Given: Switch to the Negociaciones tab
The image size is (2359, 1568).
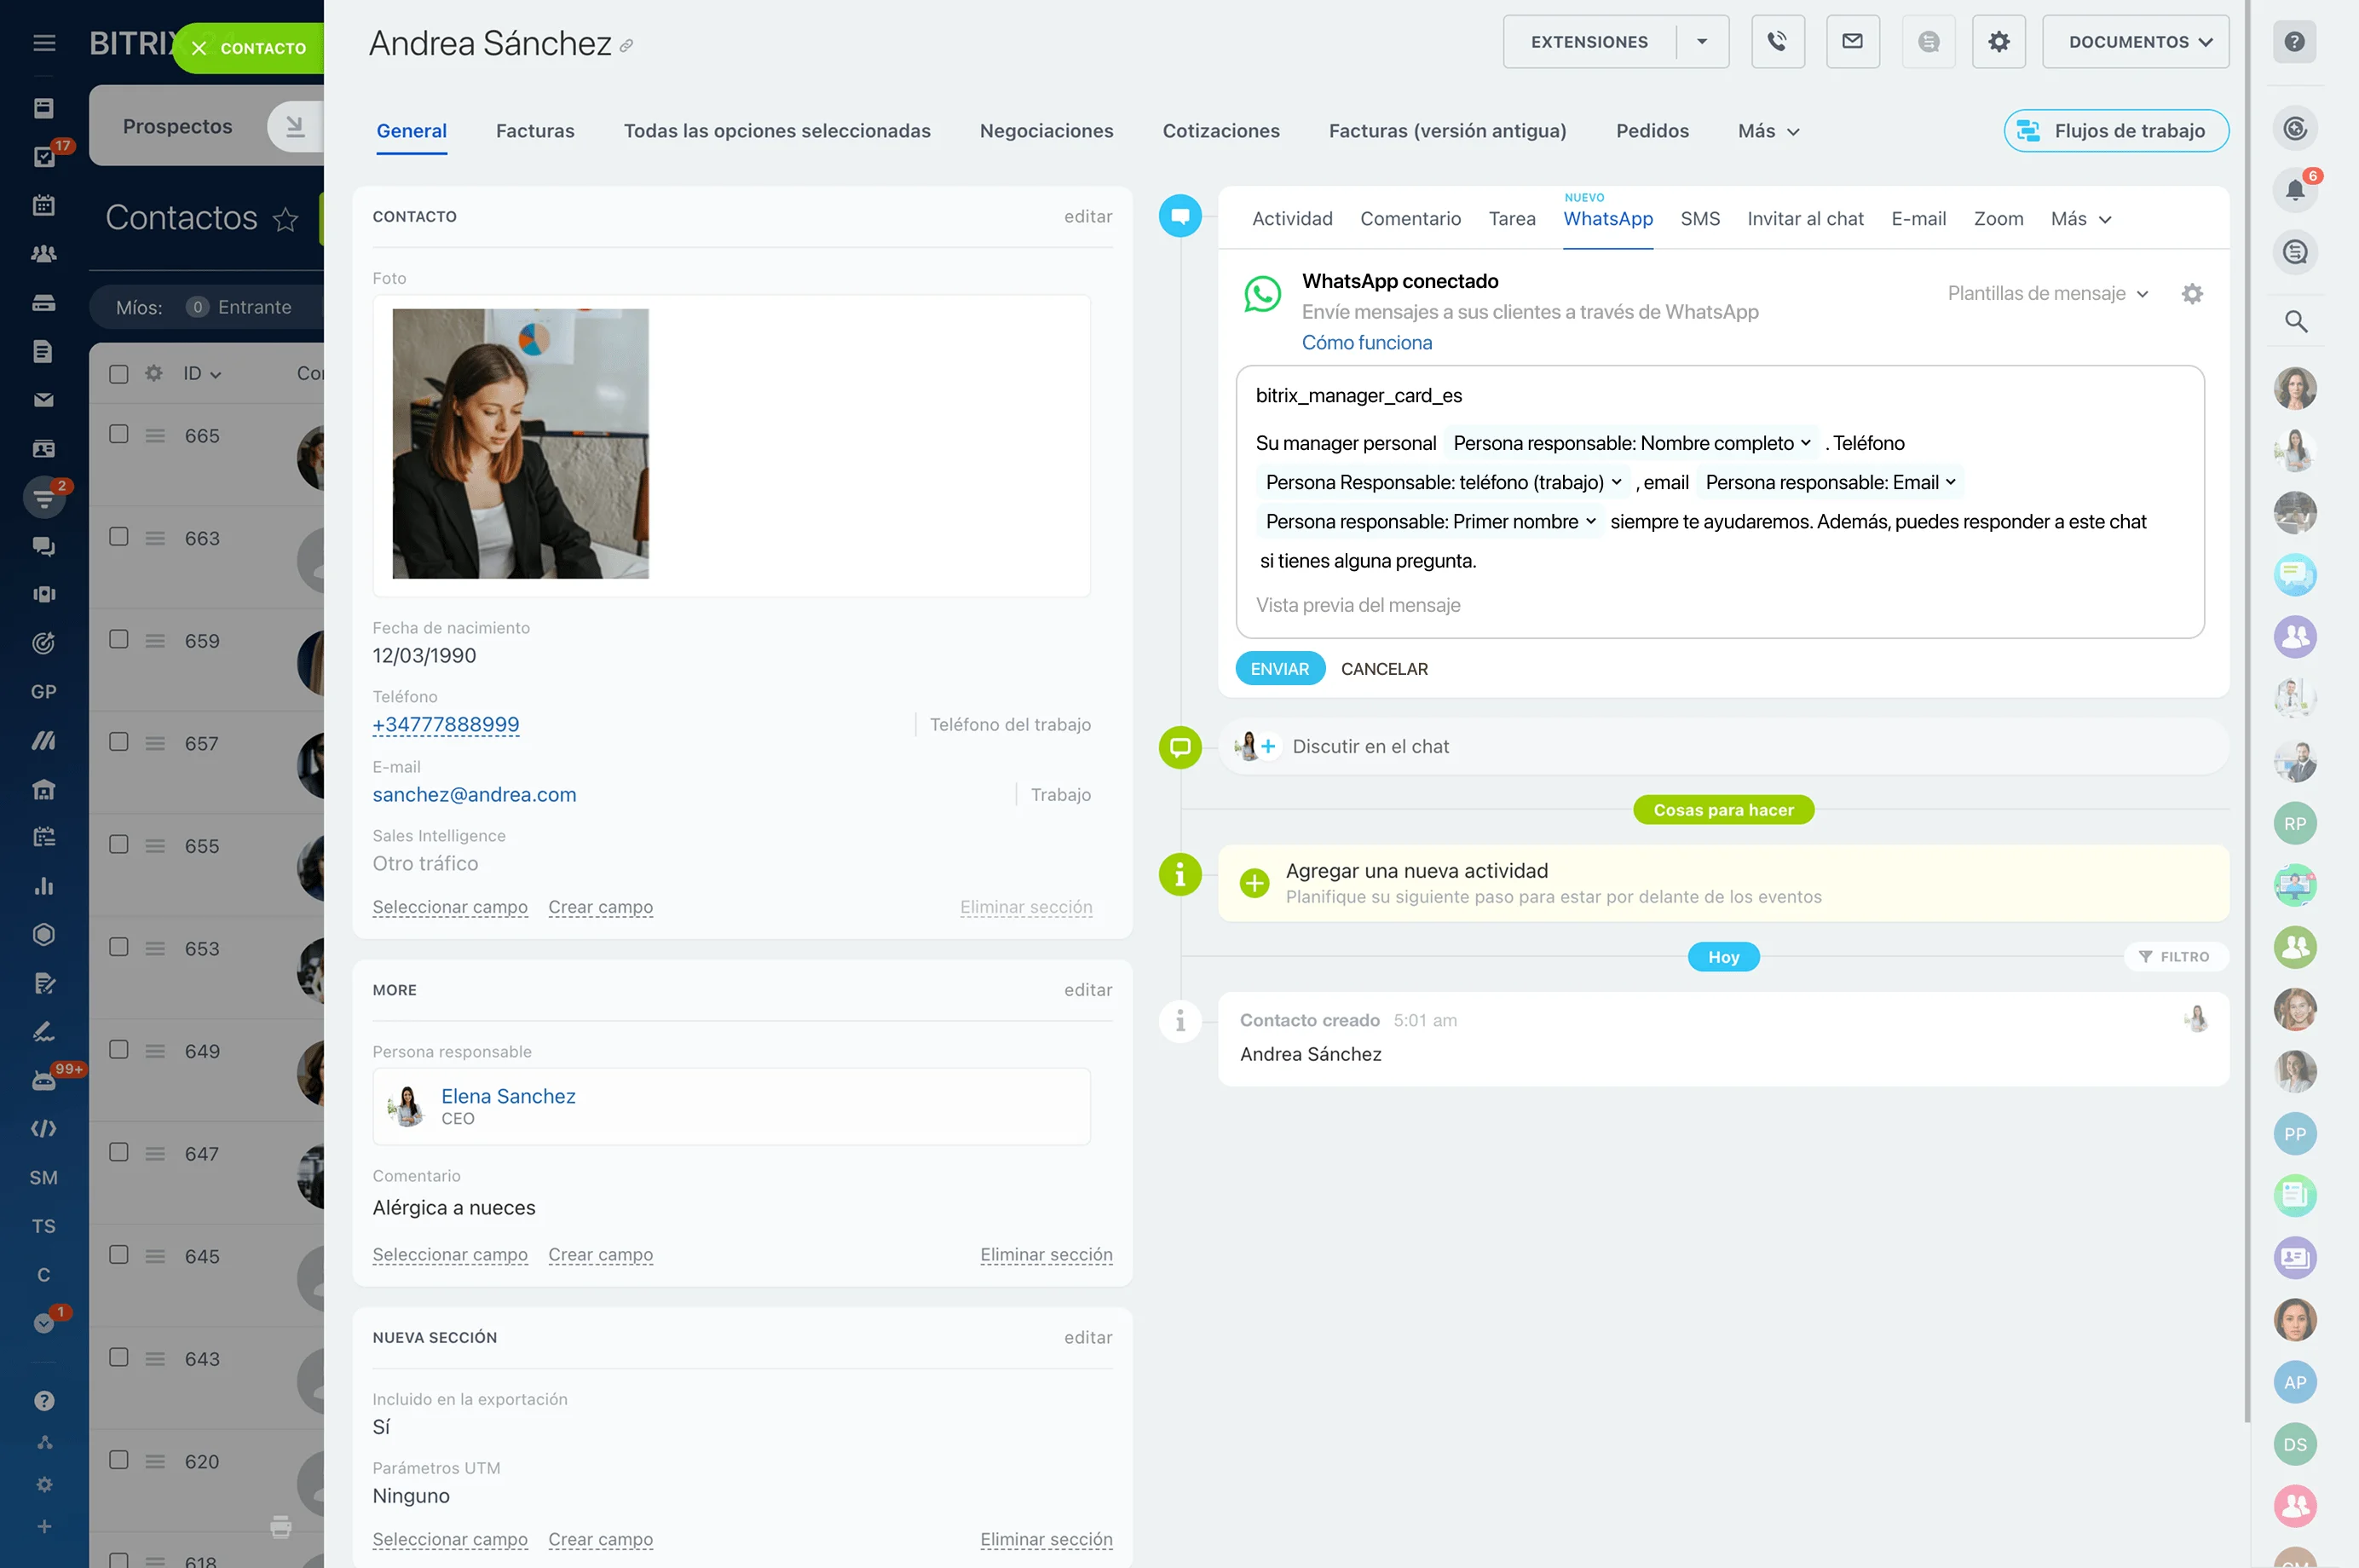Looking at the screenshot, I should 1046,131.
